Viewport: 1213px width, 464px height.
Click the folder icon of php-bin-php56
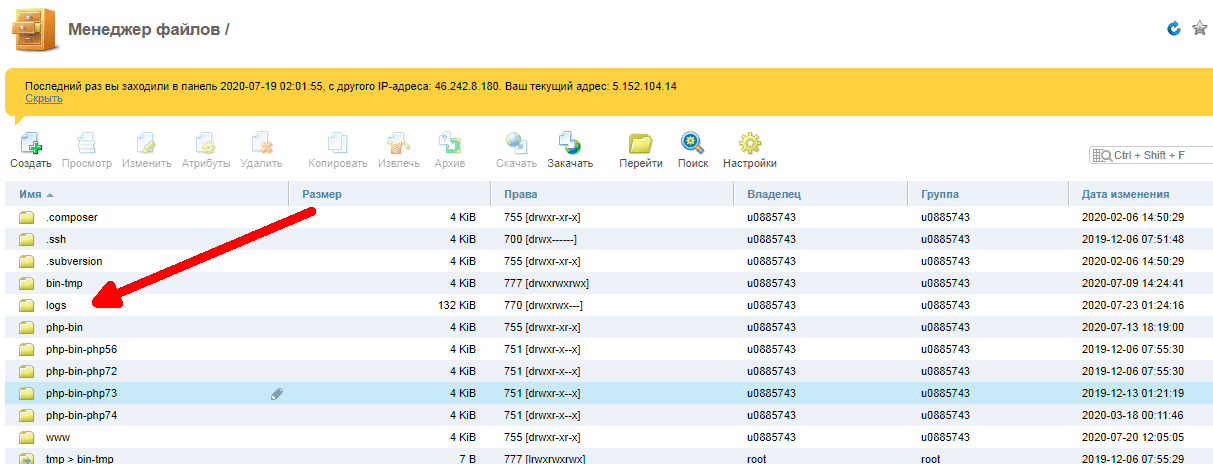pos(27,349)
